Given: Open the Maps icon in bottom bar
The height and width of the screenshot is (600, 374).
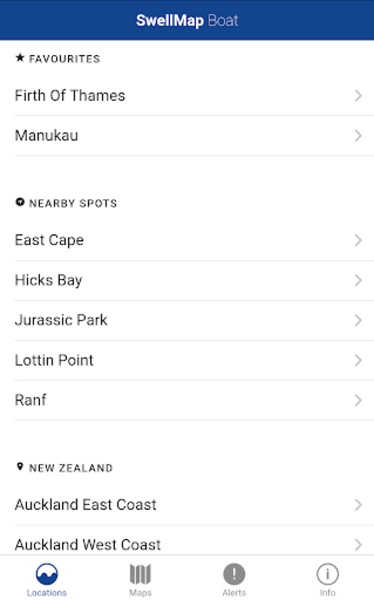Looking at the screenshot, I should [x=140, y=574].
